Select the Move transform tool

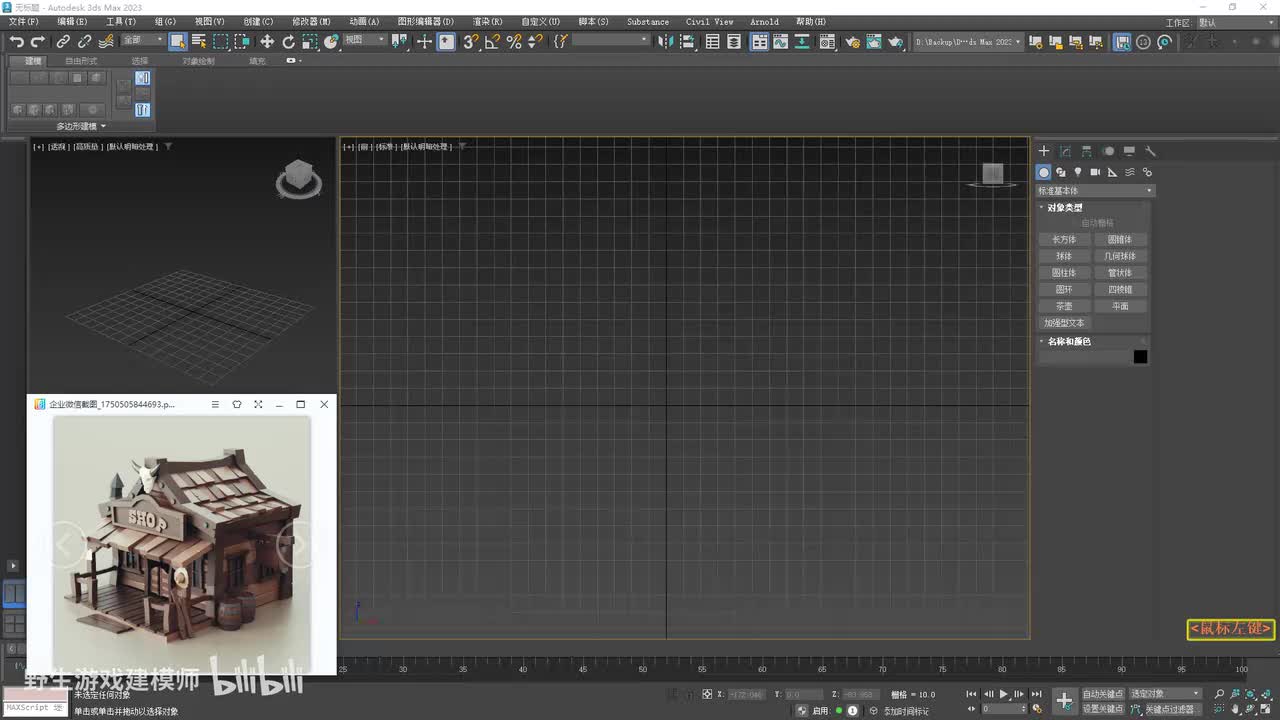(x=267, y=41)
